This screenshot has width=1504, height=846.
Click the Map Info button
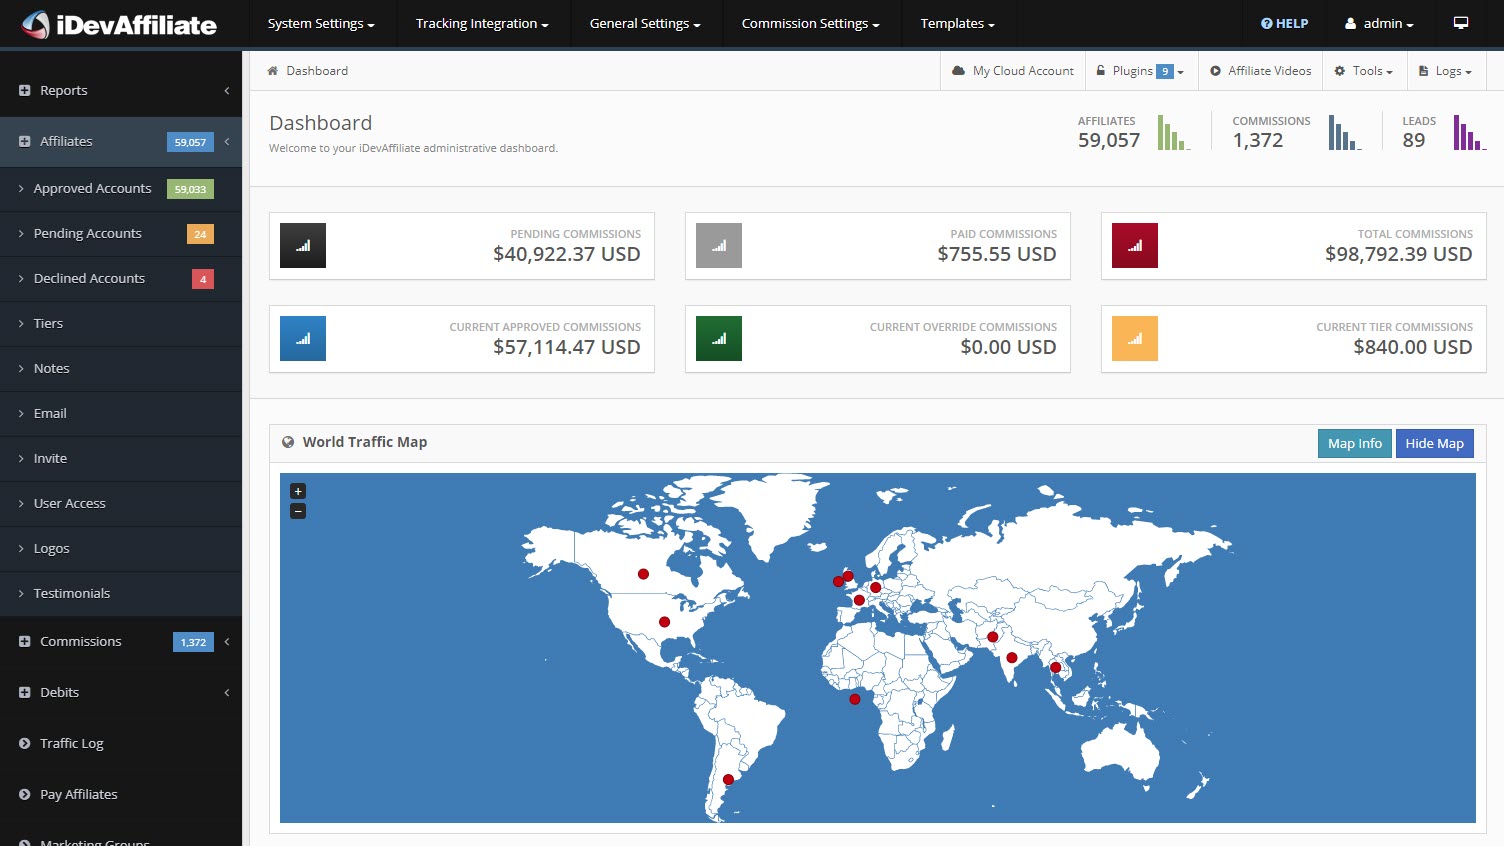[1354, 443]
